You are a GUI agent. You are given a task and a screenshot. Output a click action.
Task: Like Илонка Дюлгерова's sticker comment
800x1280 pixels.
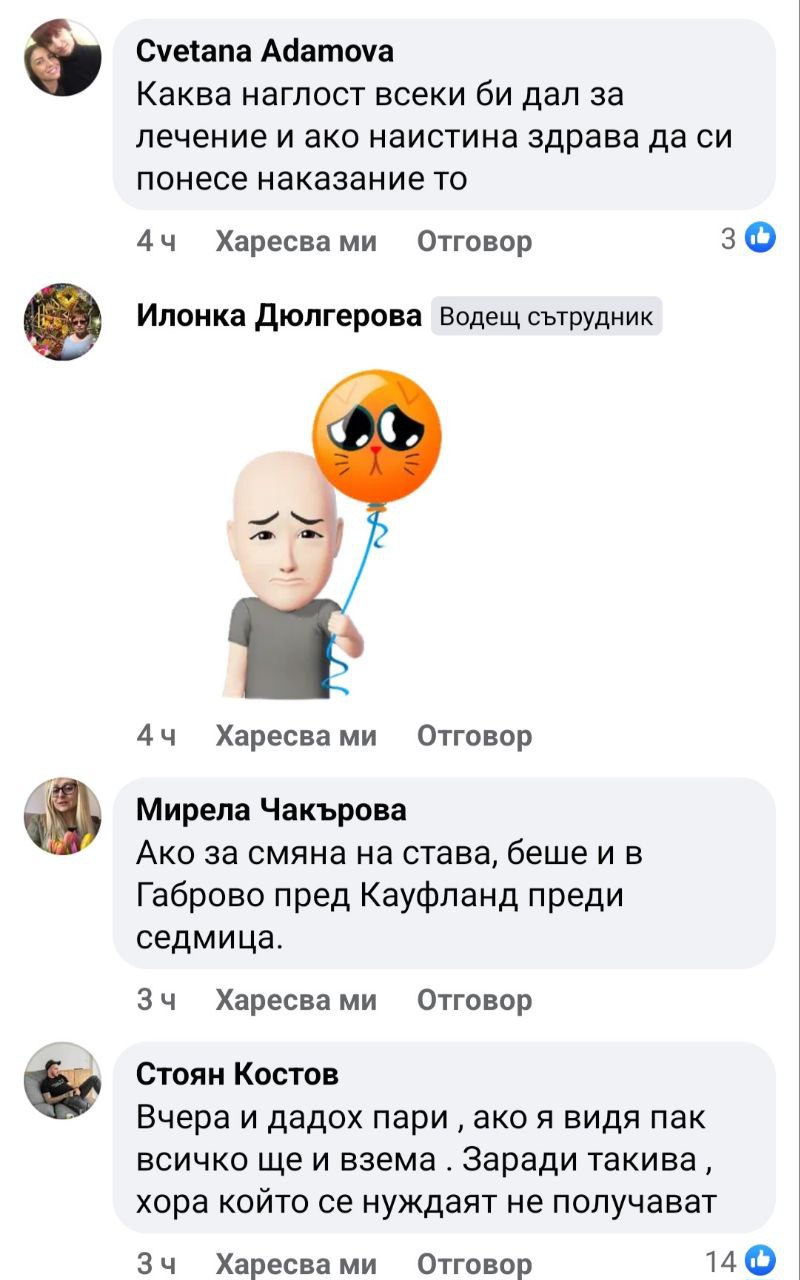point(296,736)
